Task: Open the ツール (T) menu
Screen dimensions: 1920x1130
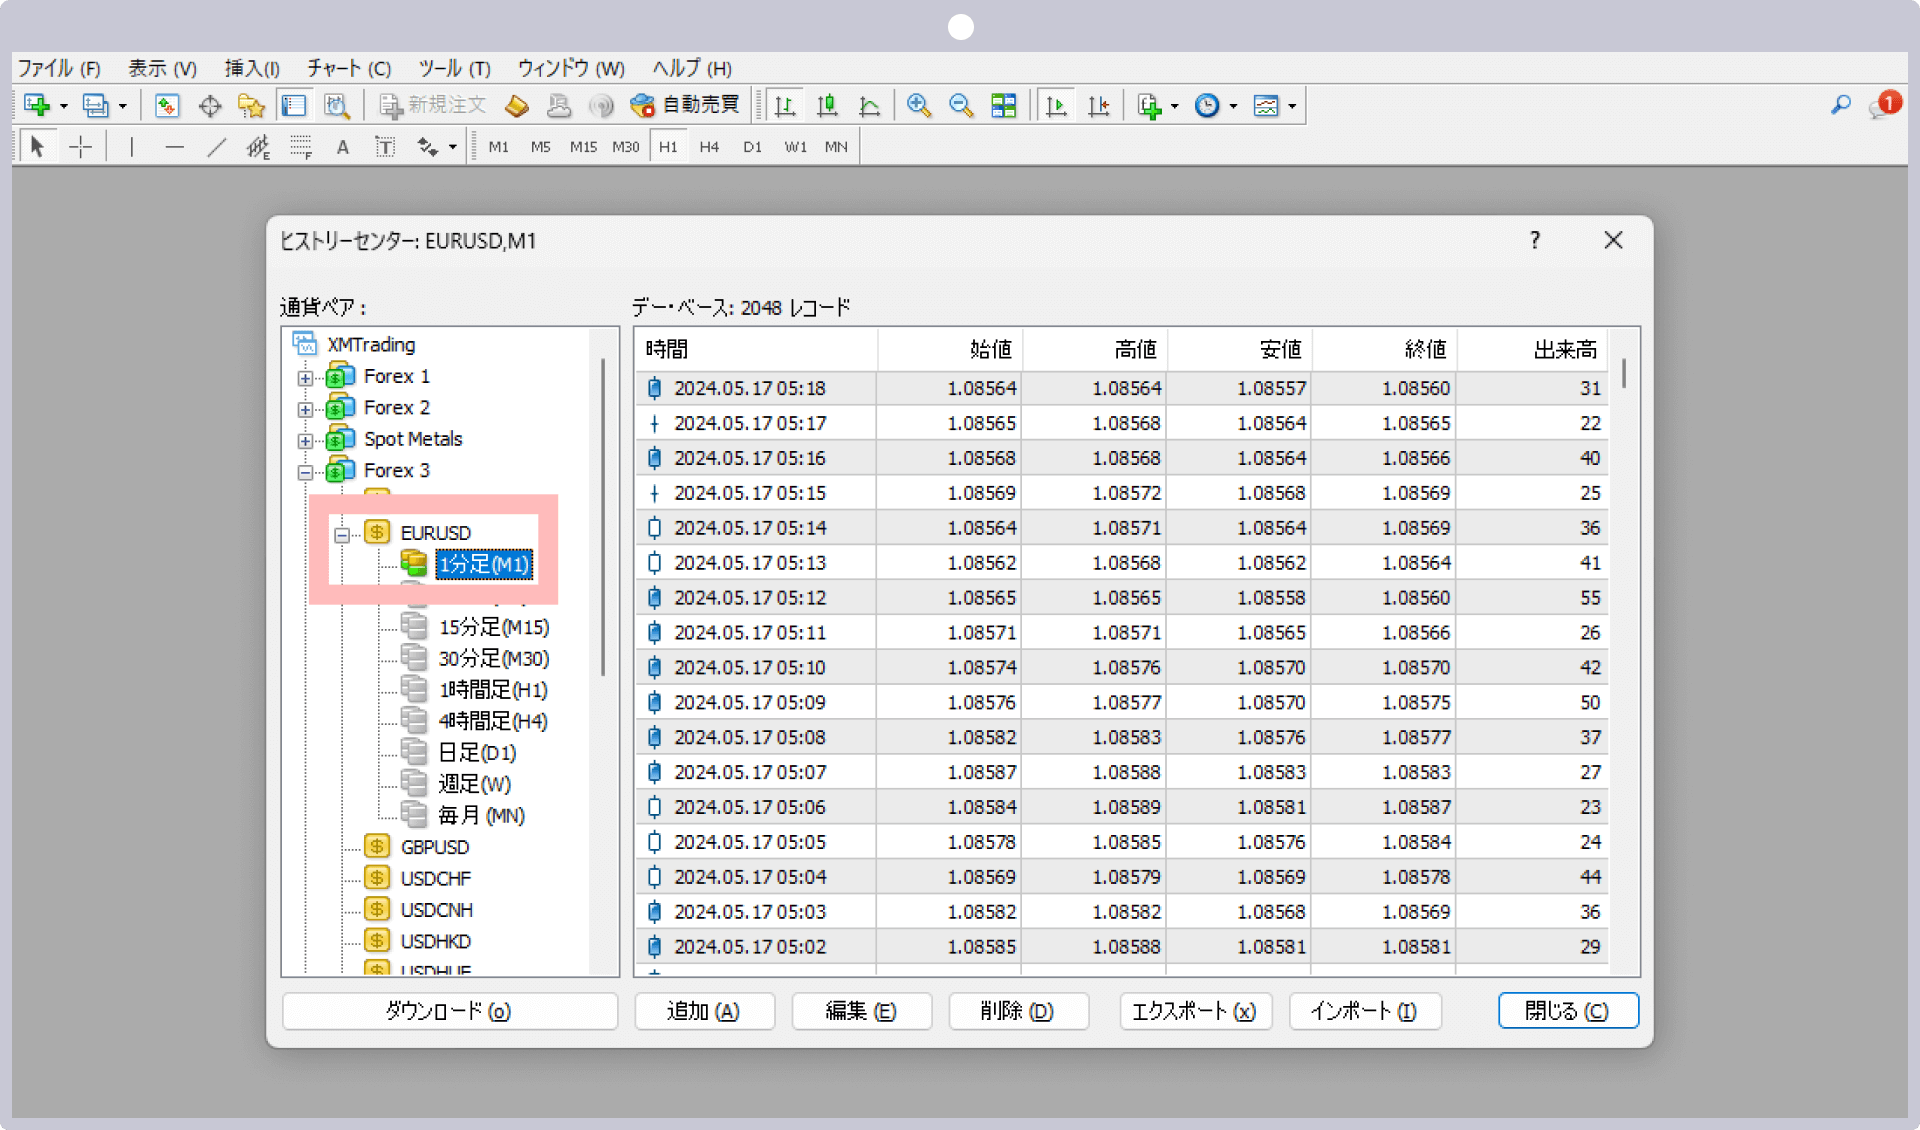Action: 454,68
